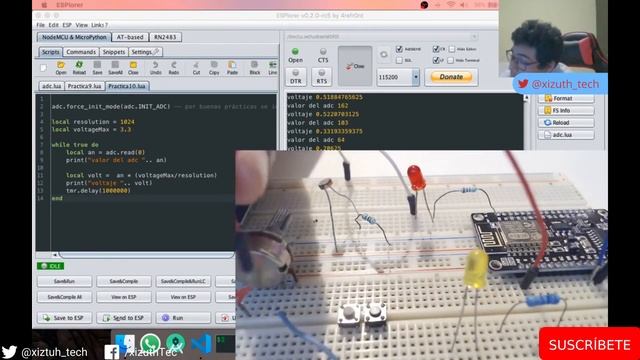Open the View menu

pos(82,25)
